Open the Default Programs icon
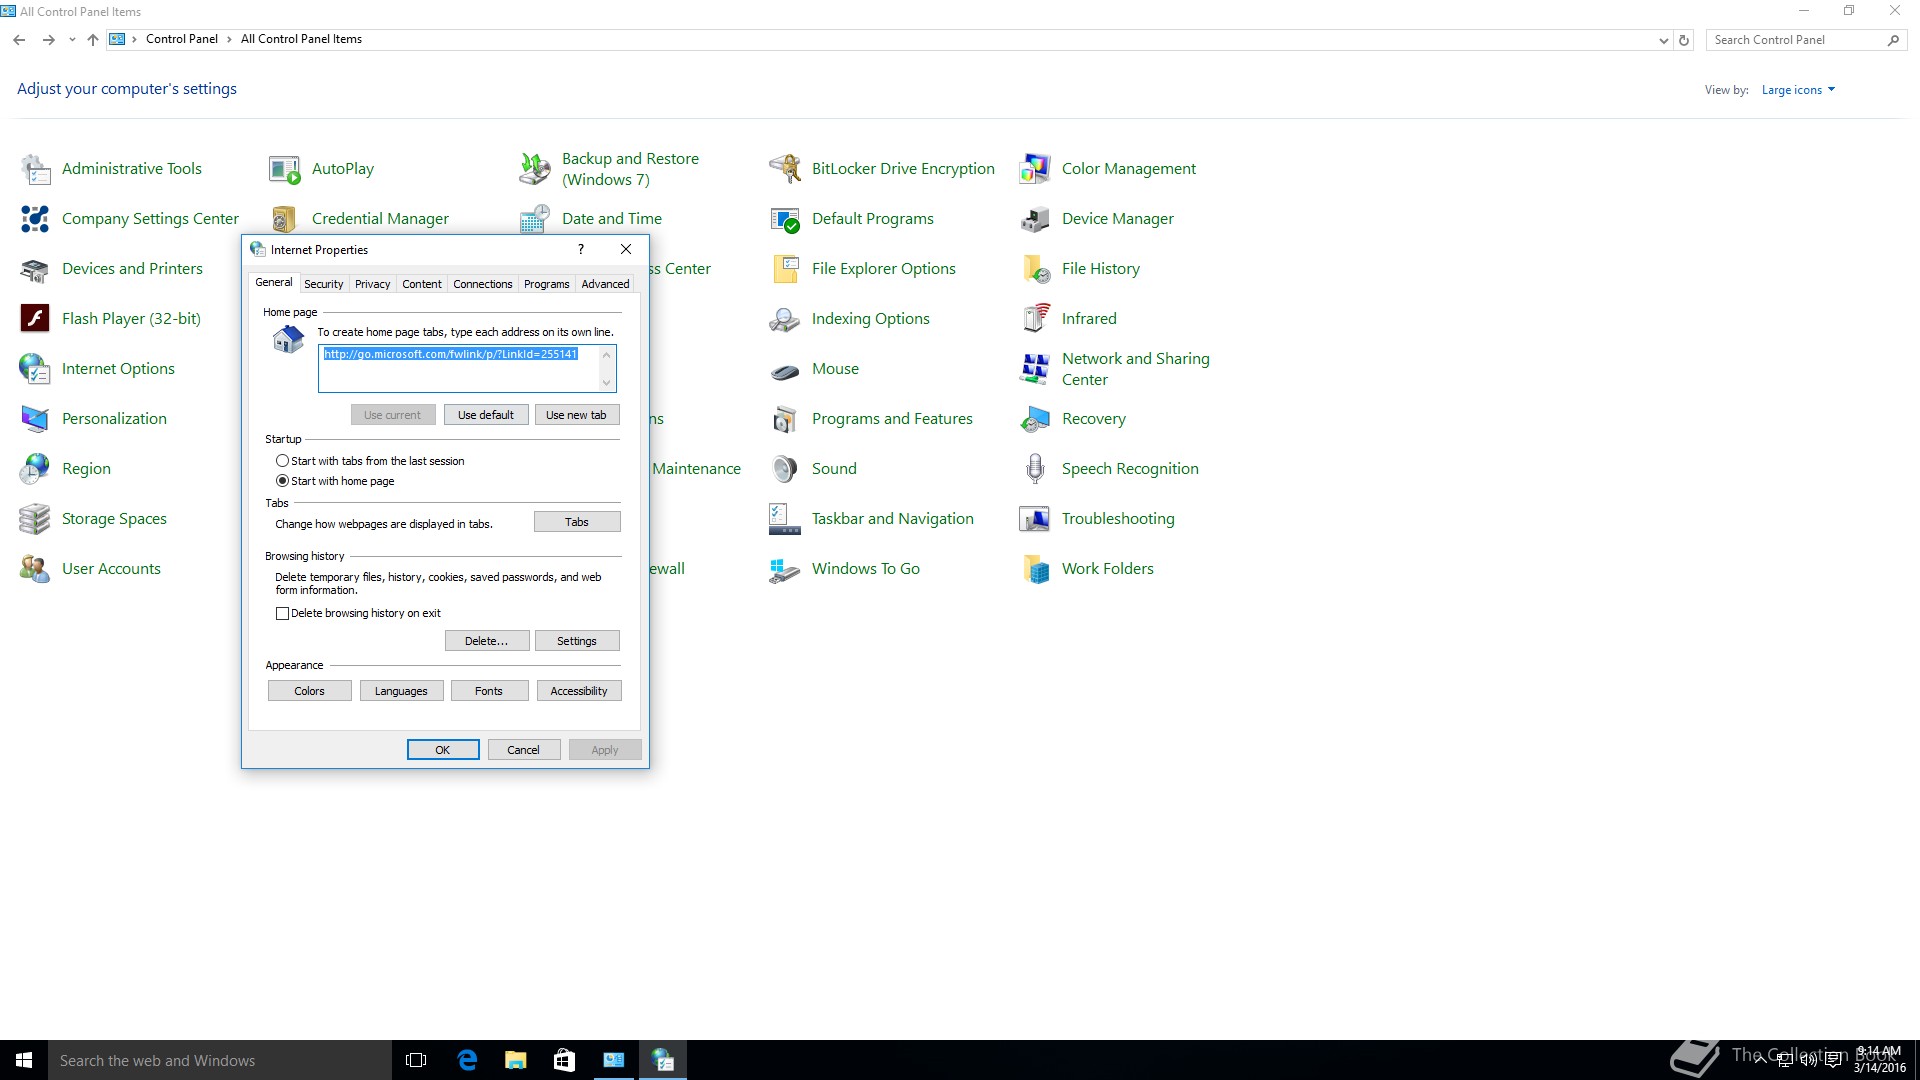The image size is (1920, 1080). (785, 219)
